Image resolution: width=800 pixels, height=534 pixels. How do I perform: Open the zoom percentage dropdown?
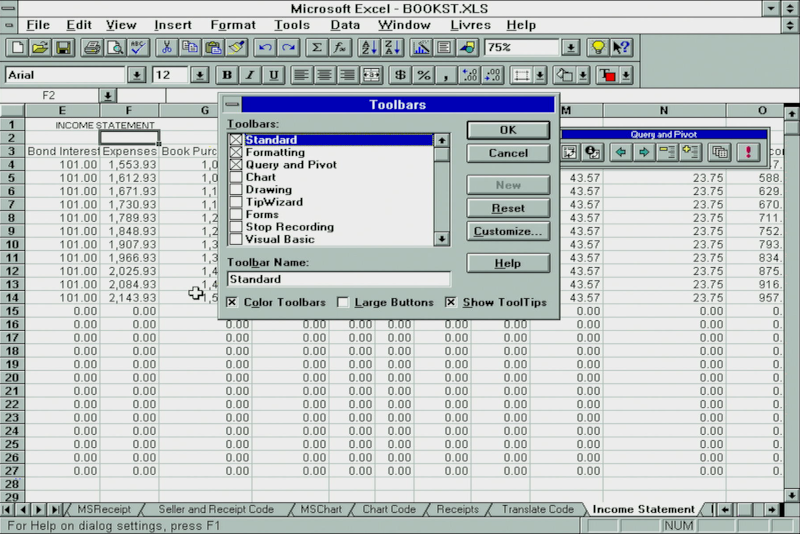point(570,47)
